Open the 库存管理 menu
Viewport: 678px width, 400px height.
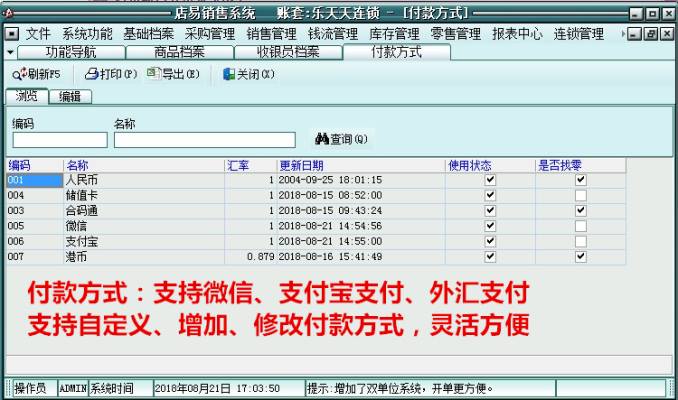click(x=394, y=34)
